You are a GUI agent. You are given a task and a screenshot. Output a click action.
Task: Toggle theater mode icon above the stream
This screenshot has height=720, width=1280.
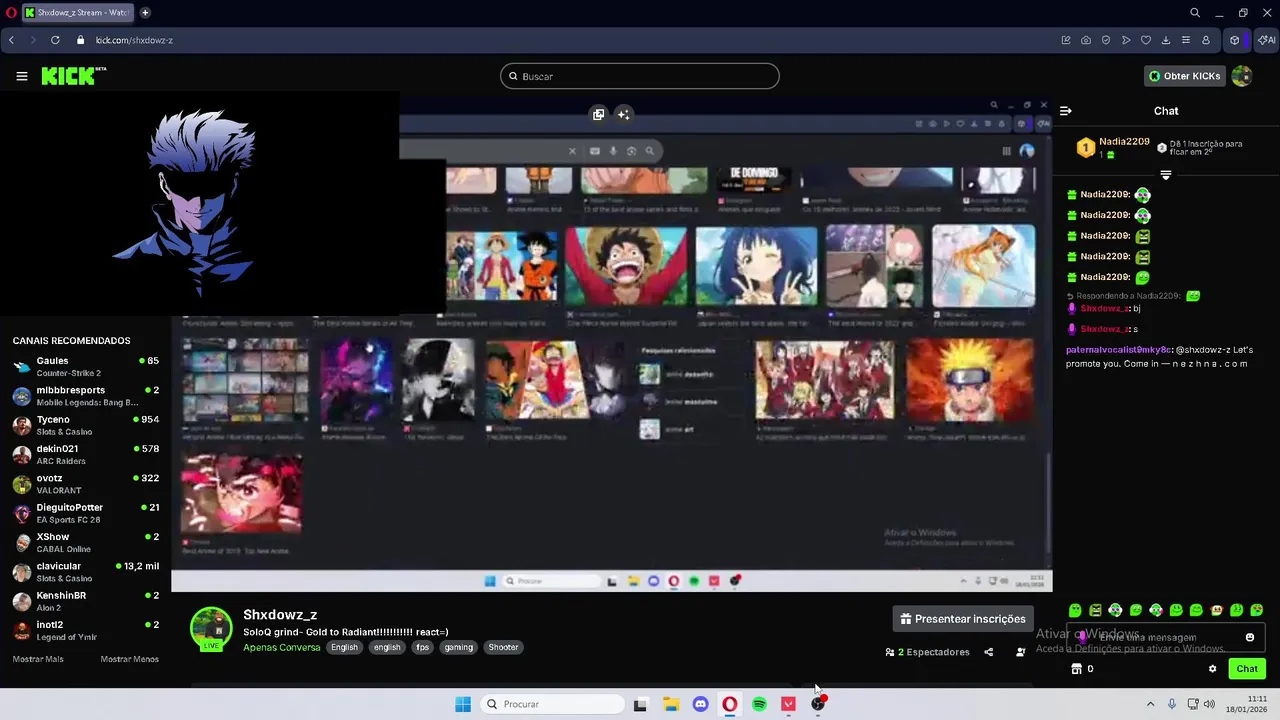click(x=598, y=114)
